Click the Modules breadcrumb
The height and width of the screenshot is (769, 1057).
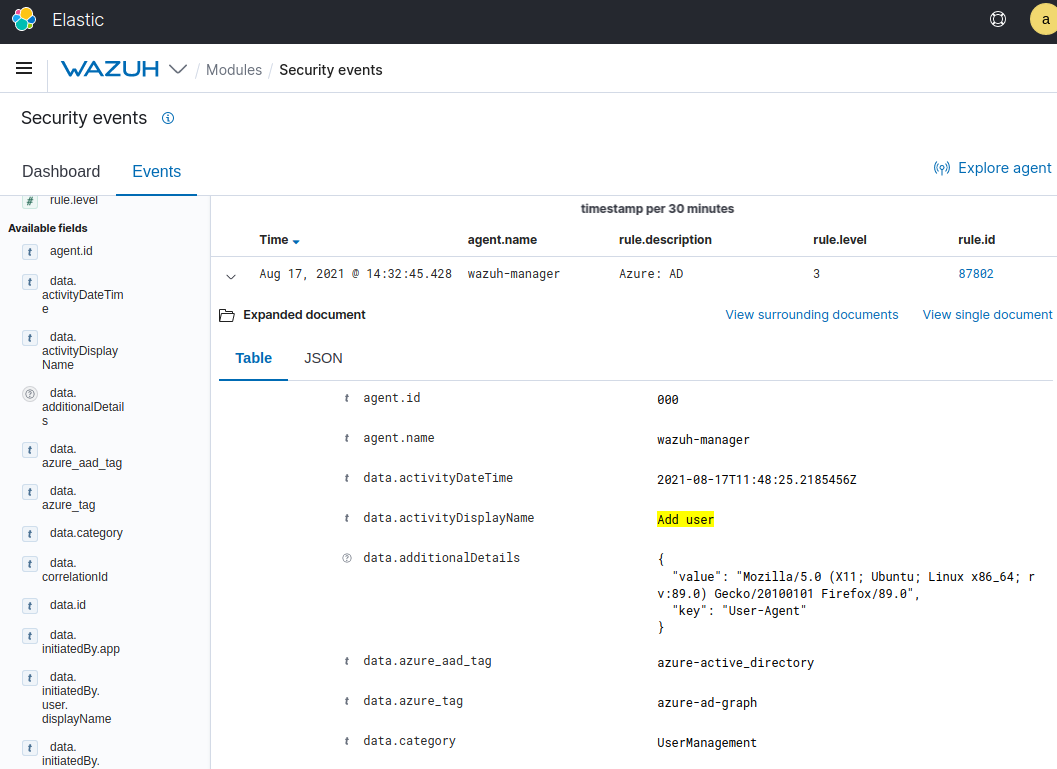(x=234, y=70)
